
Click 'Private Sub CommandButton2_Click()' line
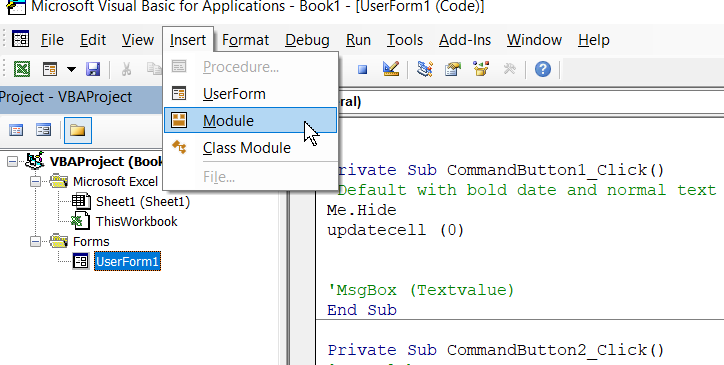click(496, 350)
